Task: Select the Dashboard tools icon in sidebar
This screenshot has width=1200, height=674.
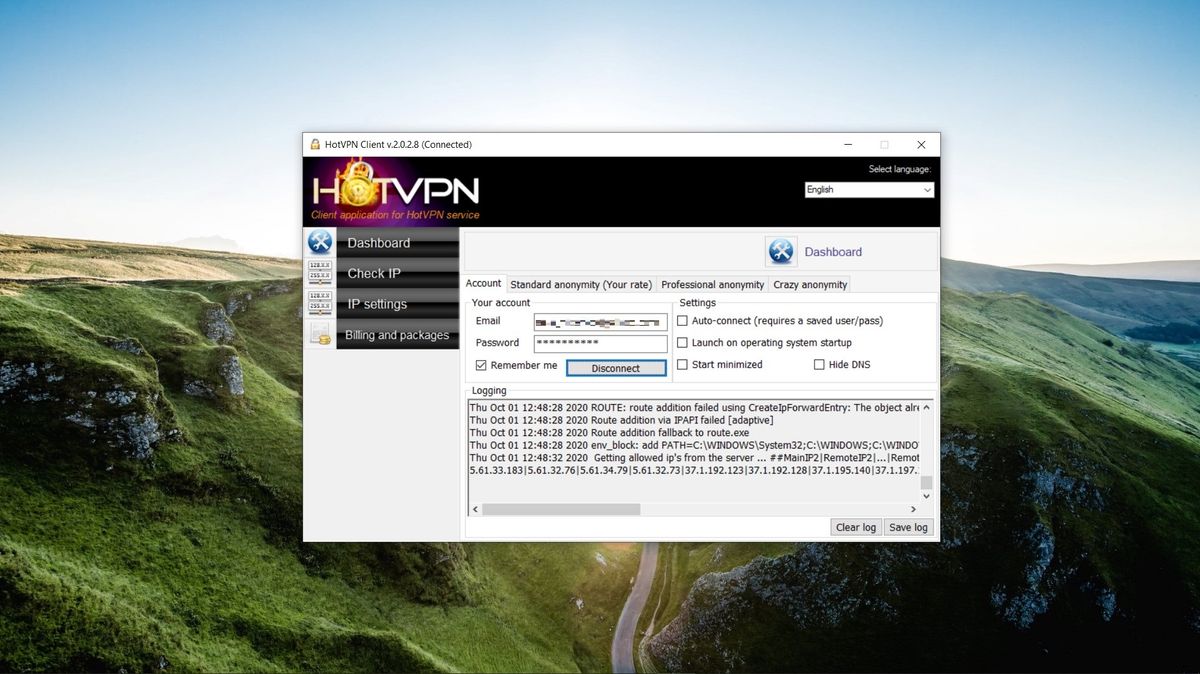Action: 319,240
